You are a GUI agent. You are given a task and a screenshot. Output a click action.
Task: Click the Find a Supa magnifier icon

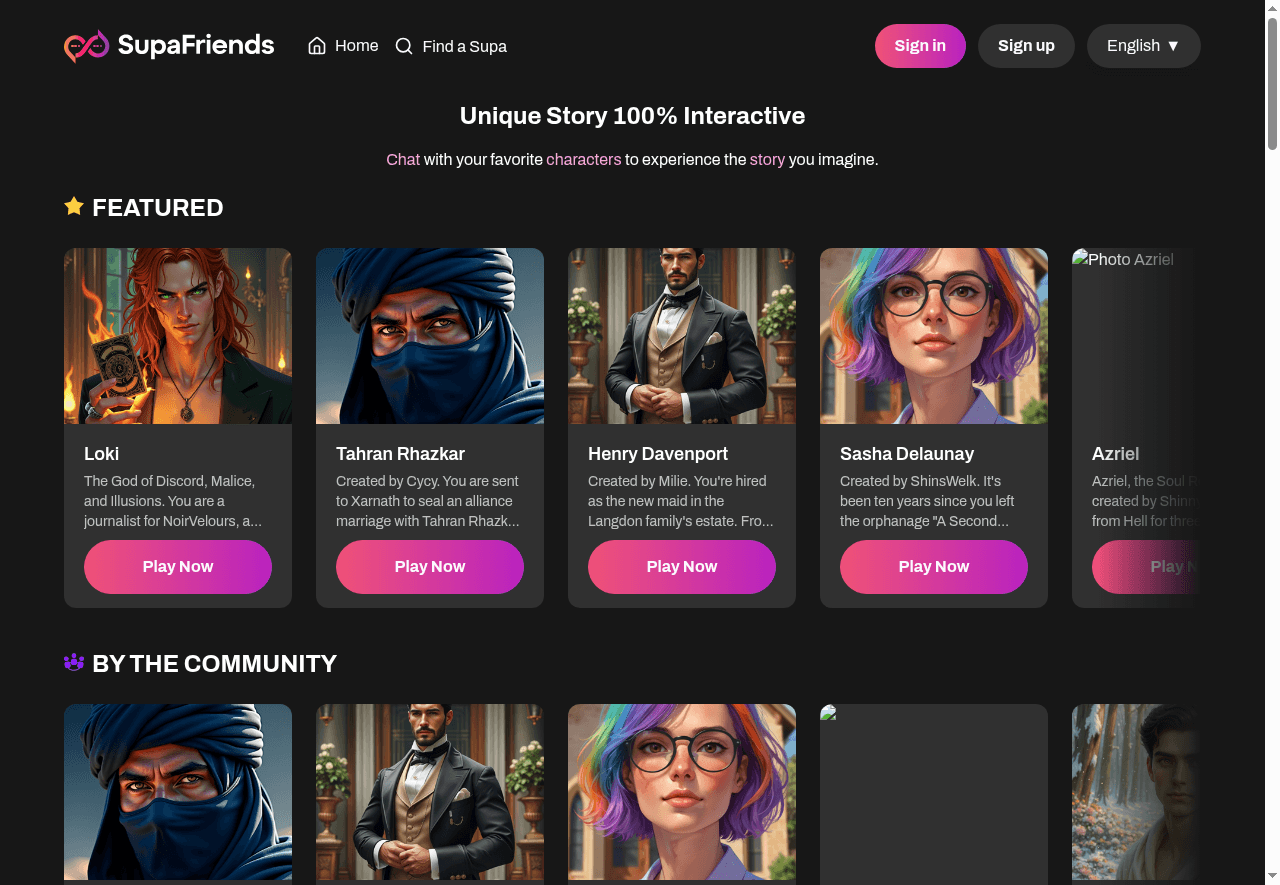point(404,46)
